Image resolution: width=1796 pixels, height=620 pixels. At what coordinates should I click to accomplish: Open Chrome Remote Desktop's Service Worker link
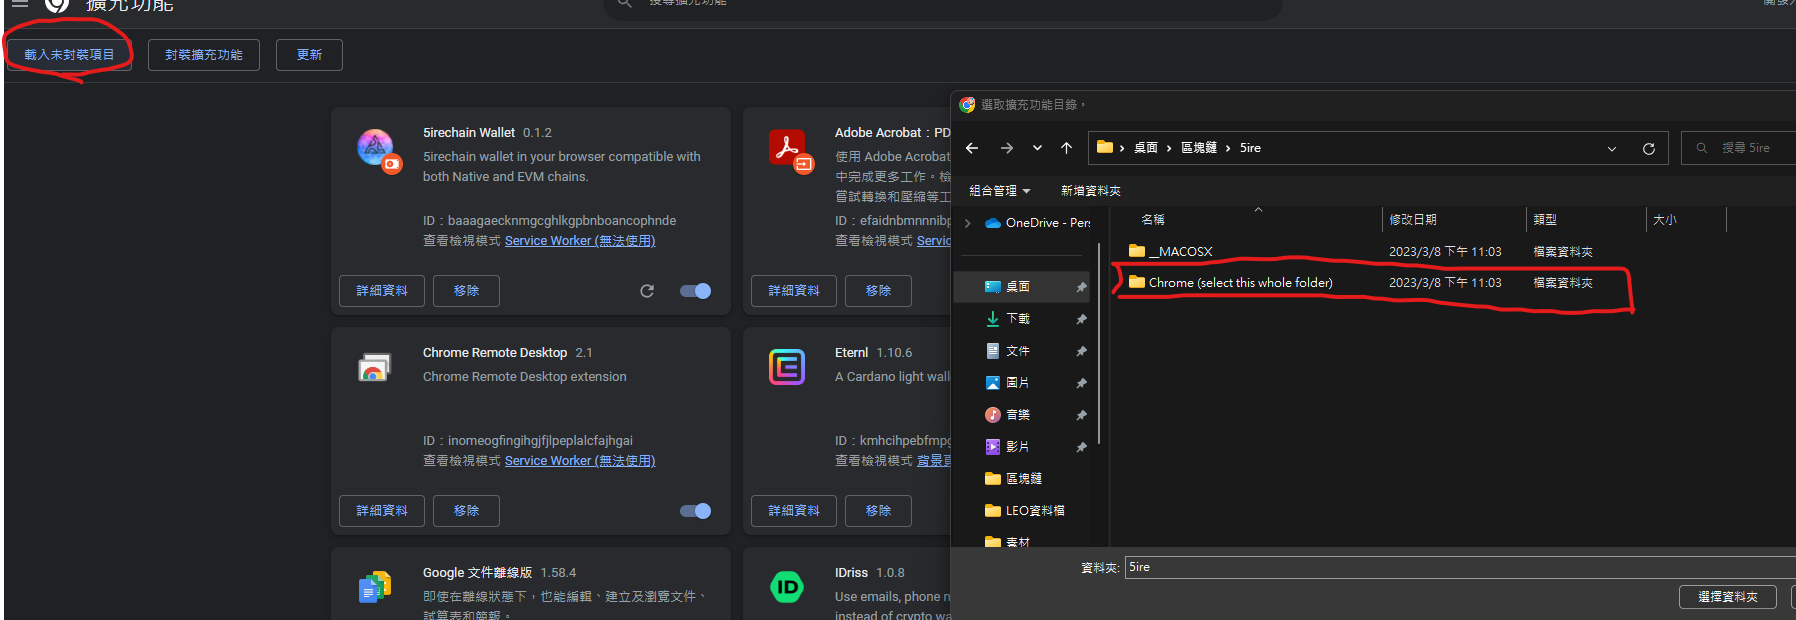[x=580, y=461]
